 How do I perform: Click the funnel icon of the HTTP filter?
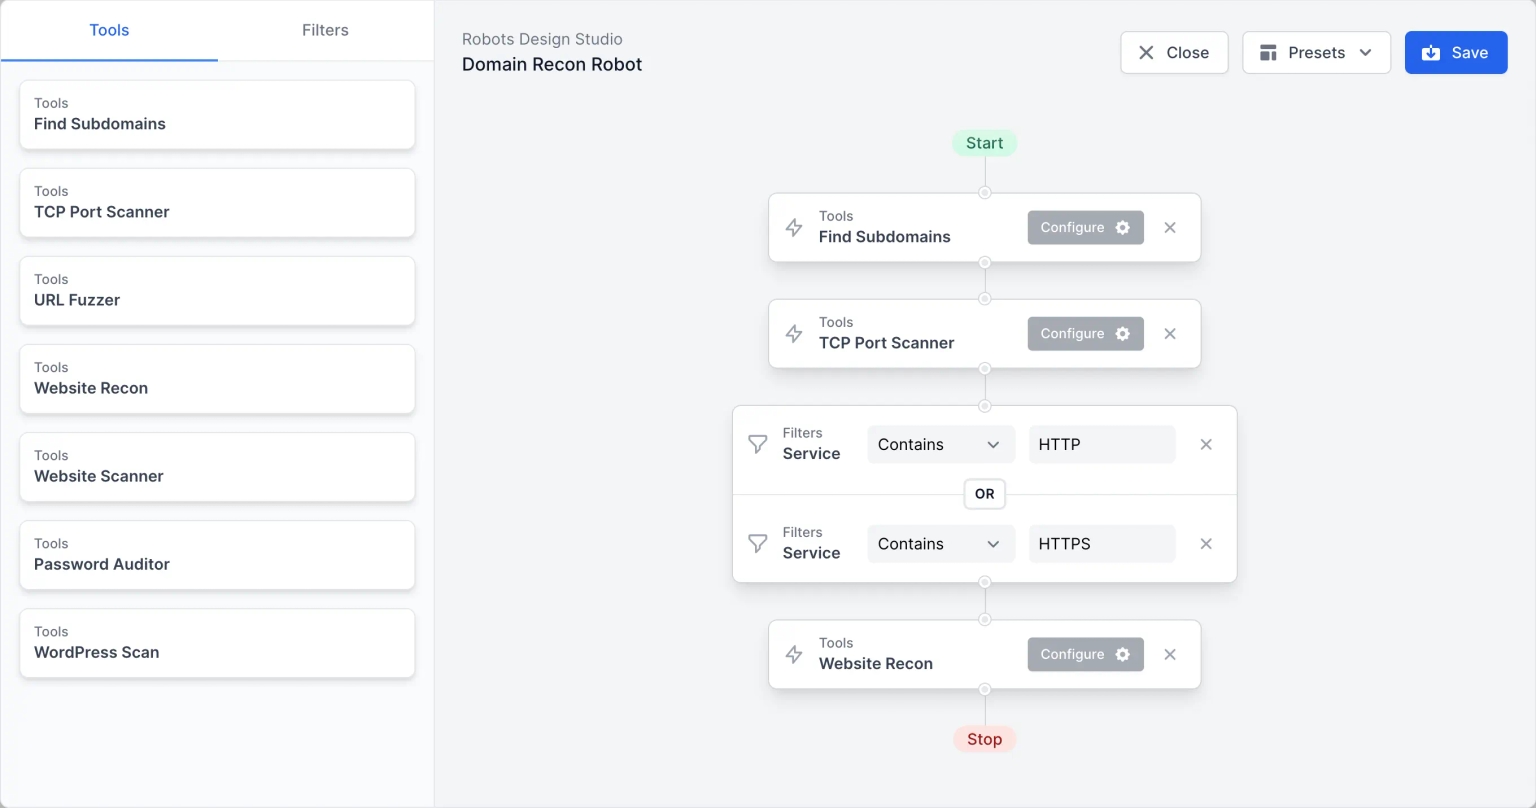(x=758, y=444)
